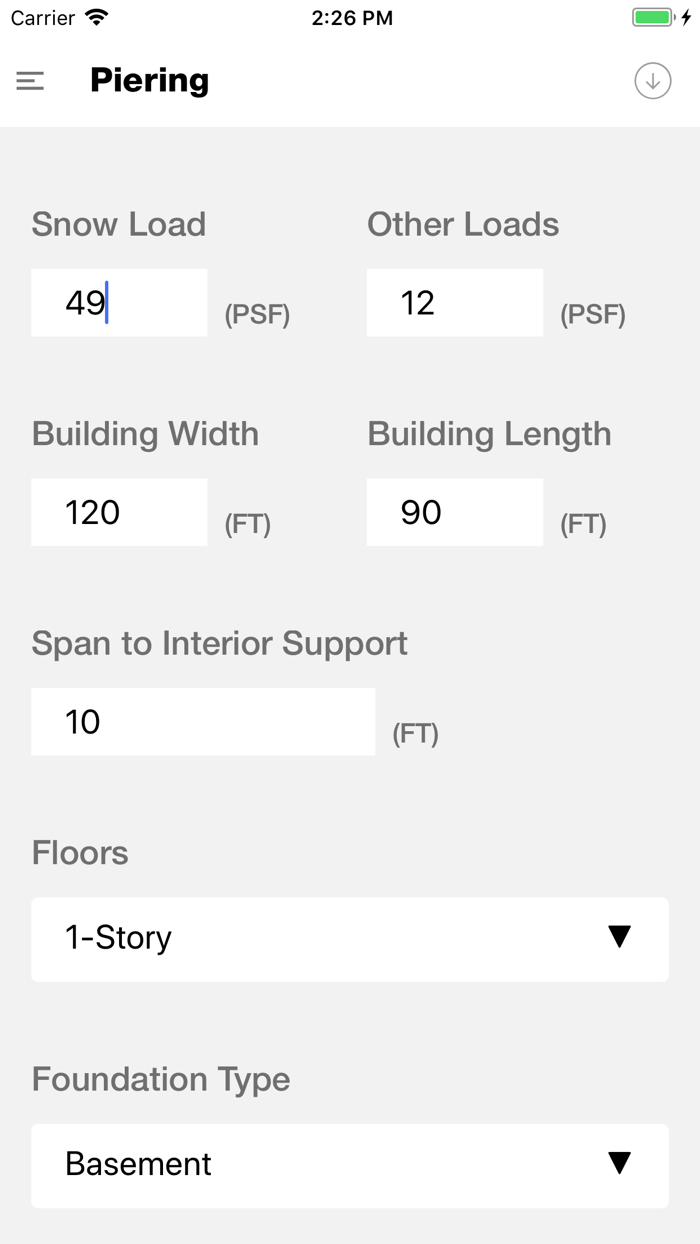Tap the Carrier label in status bar
The width and height of the screenshot is (700, 1244).
point(40,17)
